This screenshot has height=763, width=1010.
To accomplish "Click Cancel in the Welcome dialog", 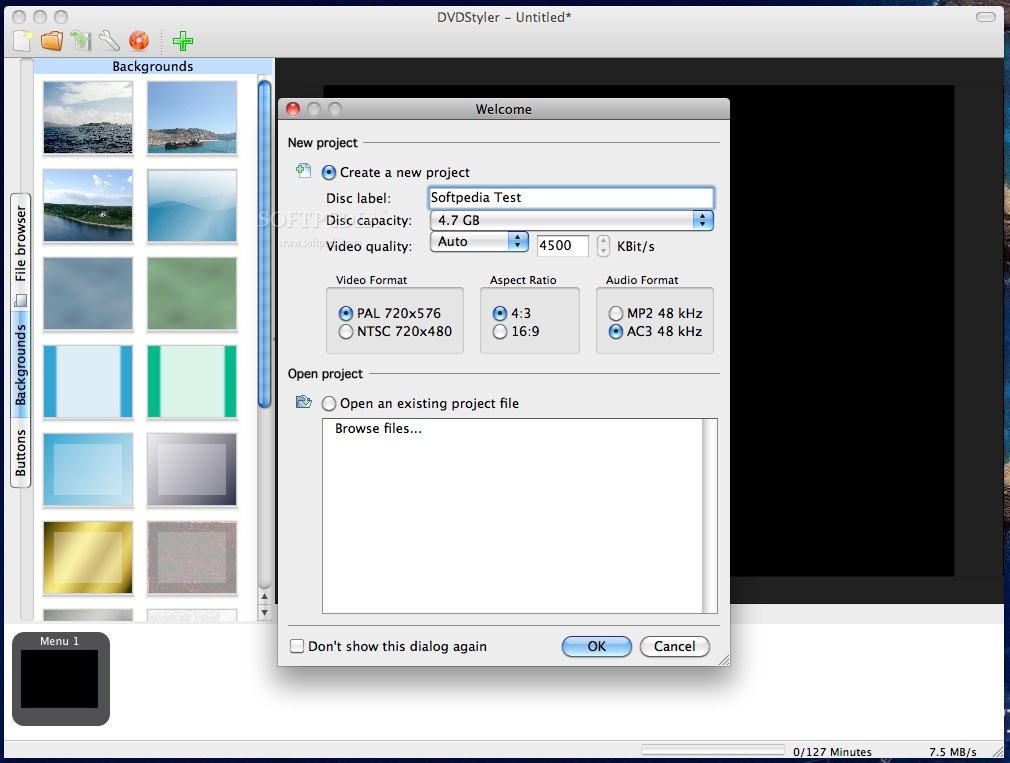I will 674,646.
